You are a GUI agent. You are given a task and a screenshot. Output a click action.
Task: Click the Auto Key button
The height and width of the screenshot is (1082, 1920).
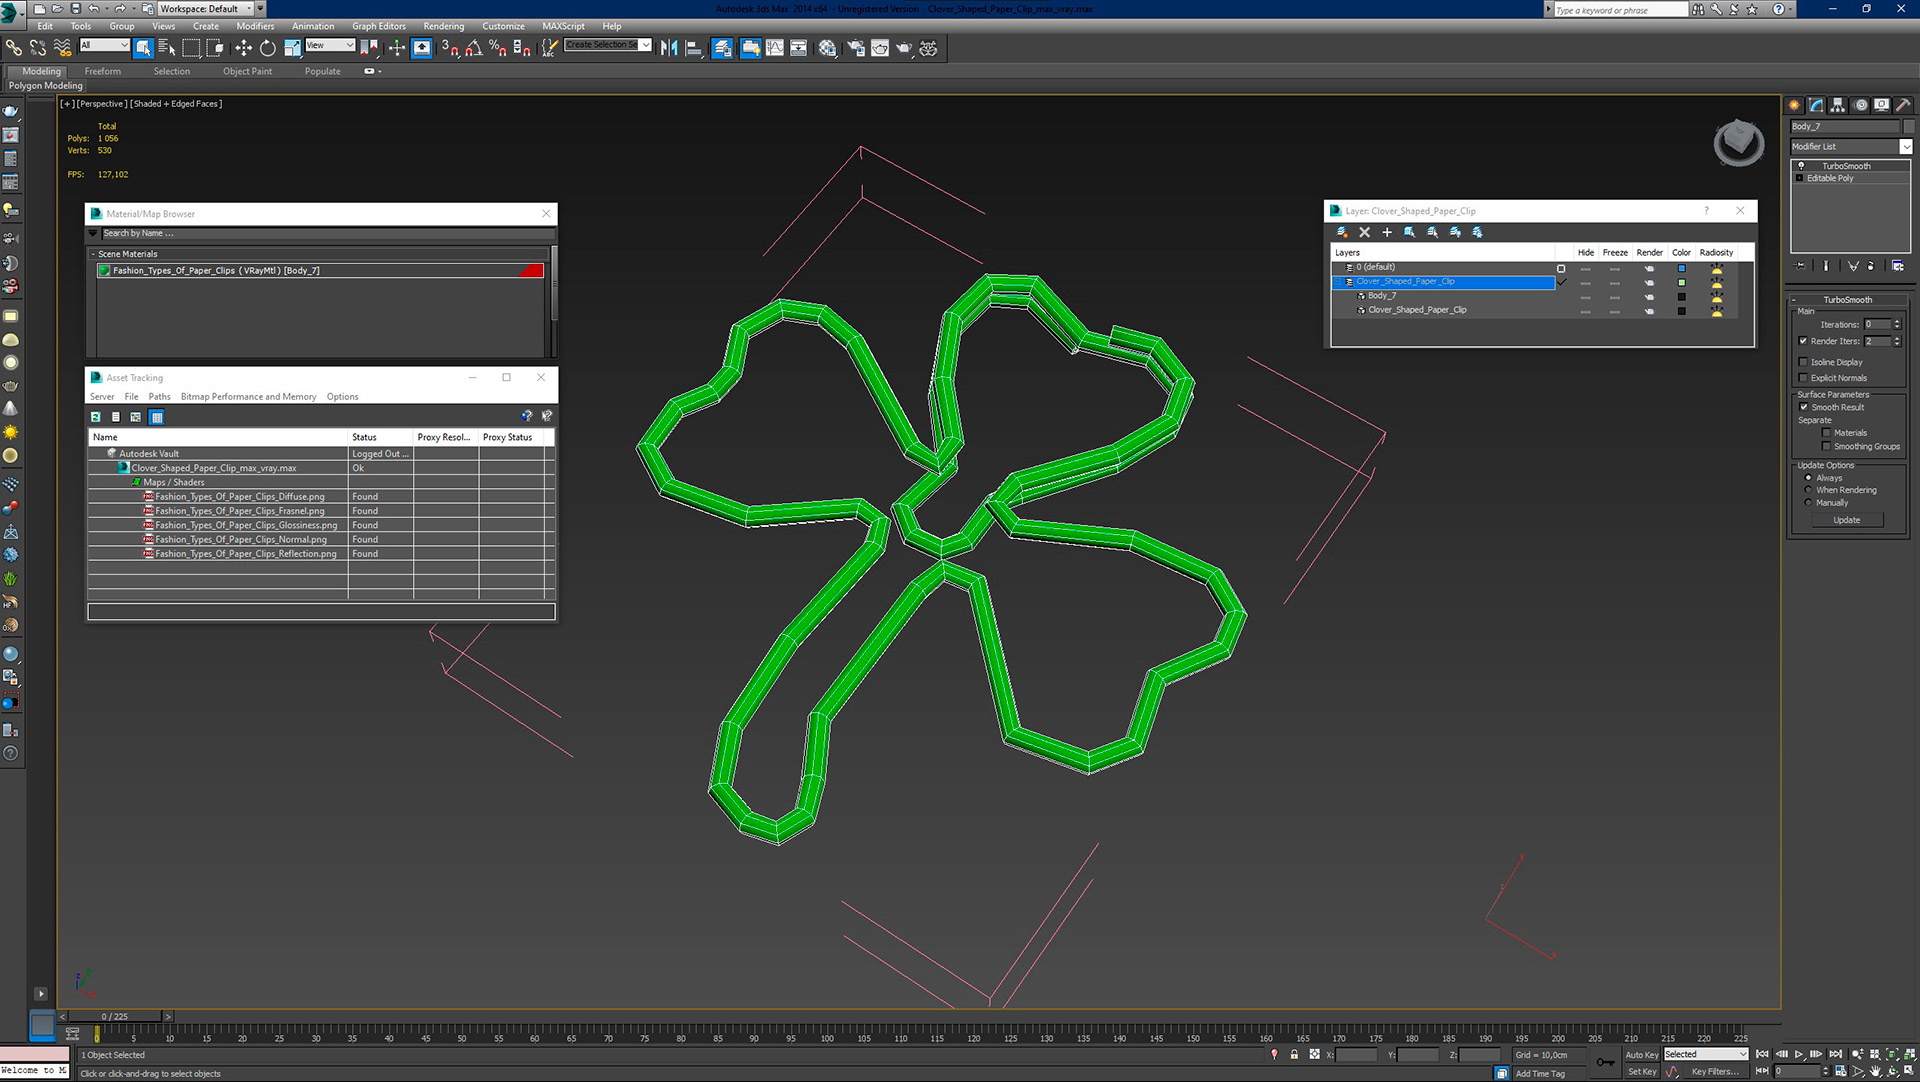pos(1642,1055)
